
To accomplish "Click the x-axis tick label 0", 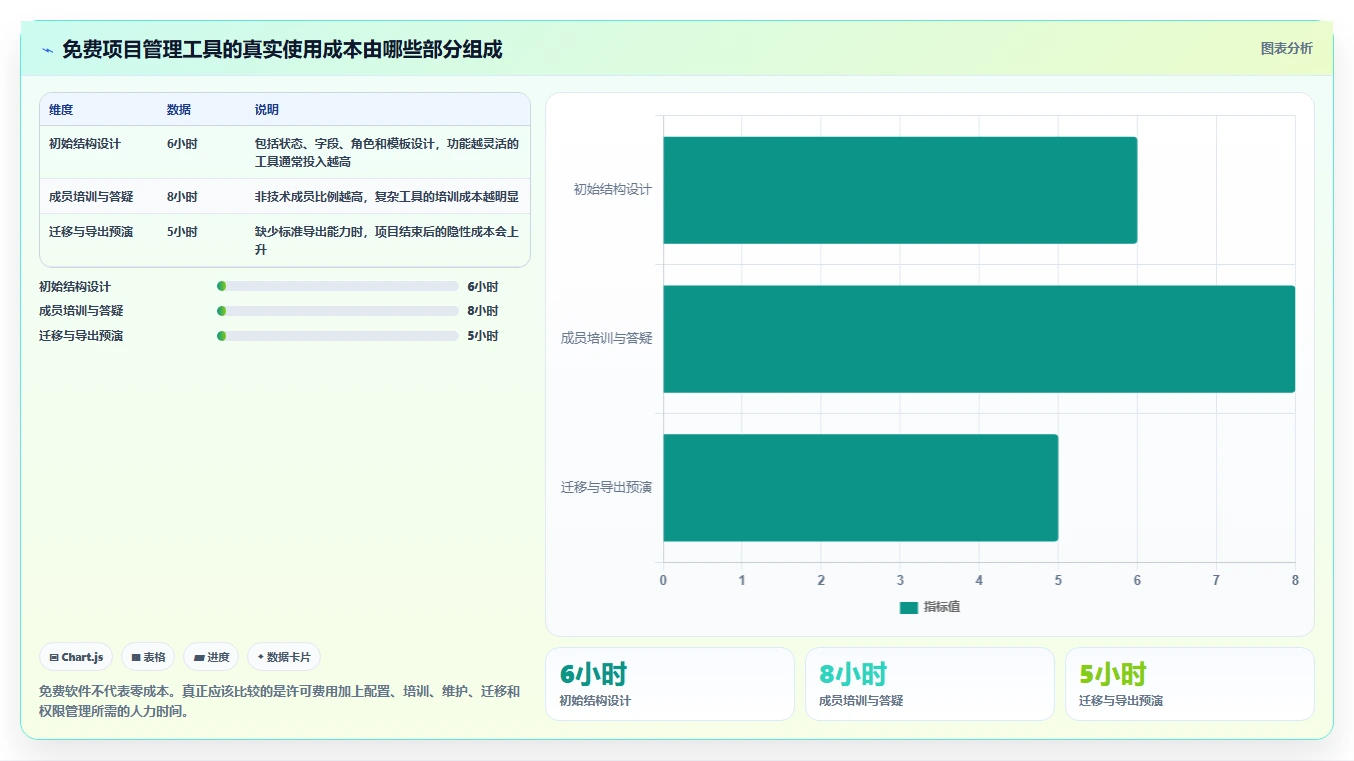I will [663, 581].
